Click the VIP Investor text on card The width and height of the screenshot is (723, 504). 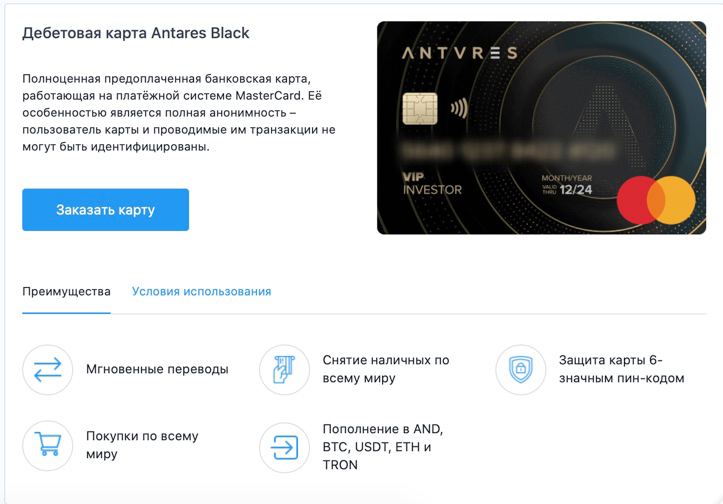pyautogui.click(x=431, y=183)
